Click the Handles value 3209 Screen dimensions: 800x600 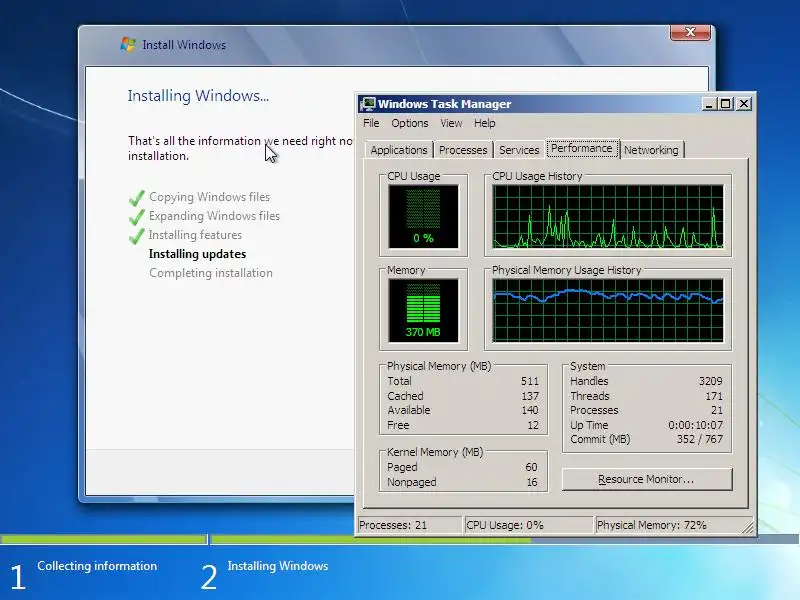(x=710, y=381)
